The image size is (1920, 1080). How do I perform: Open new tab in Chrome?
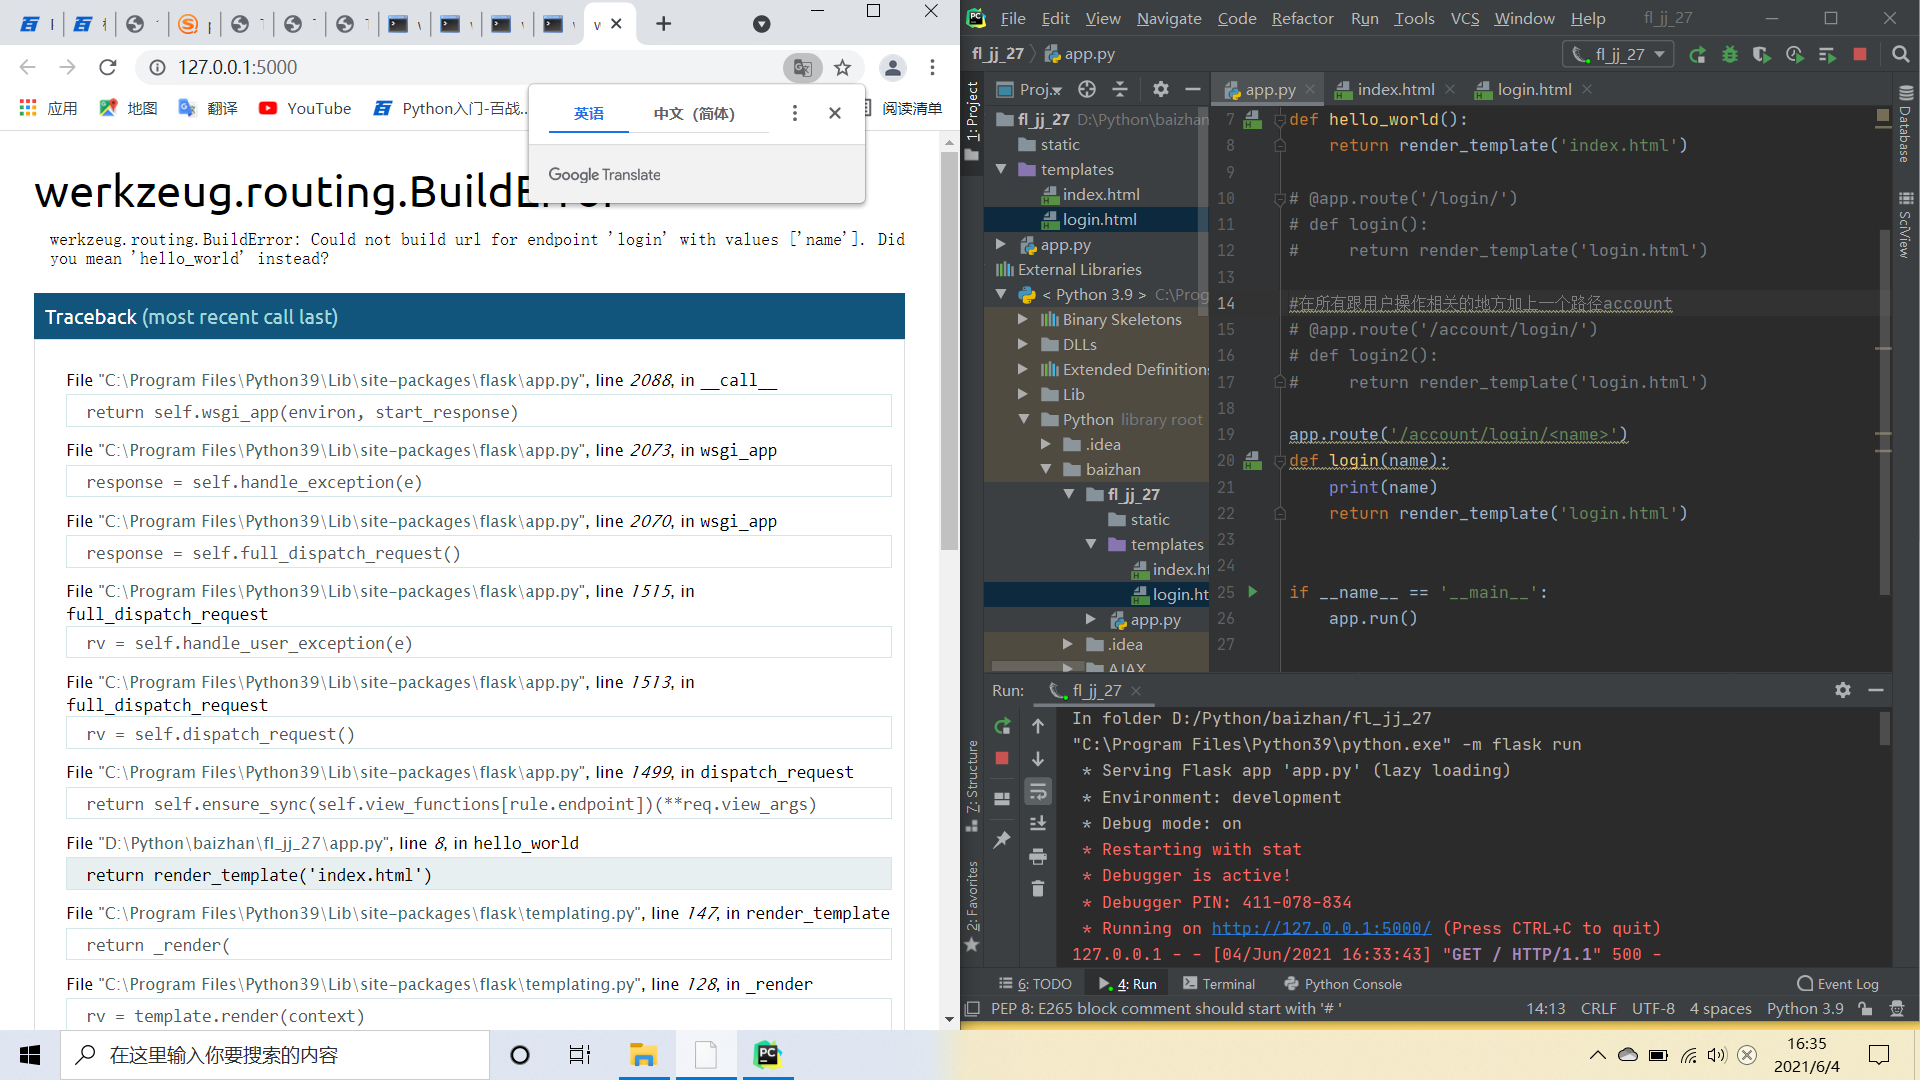click(663, 24)
